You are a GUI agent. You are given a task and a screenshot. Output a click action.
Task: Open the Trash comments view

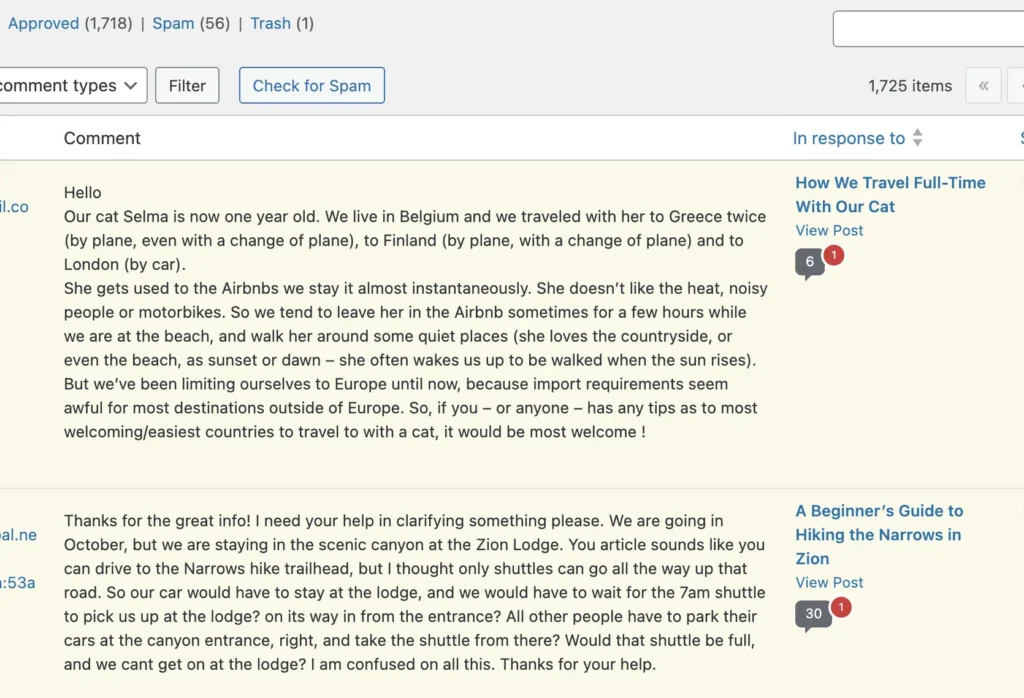[270, 24]
